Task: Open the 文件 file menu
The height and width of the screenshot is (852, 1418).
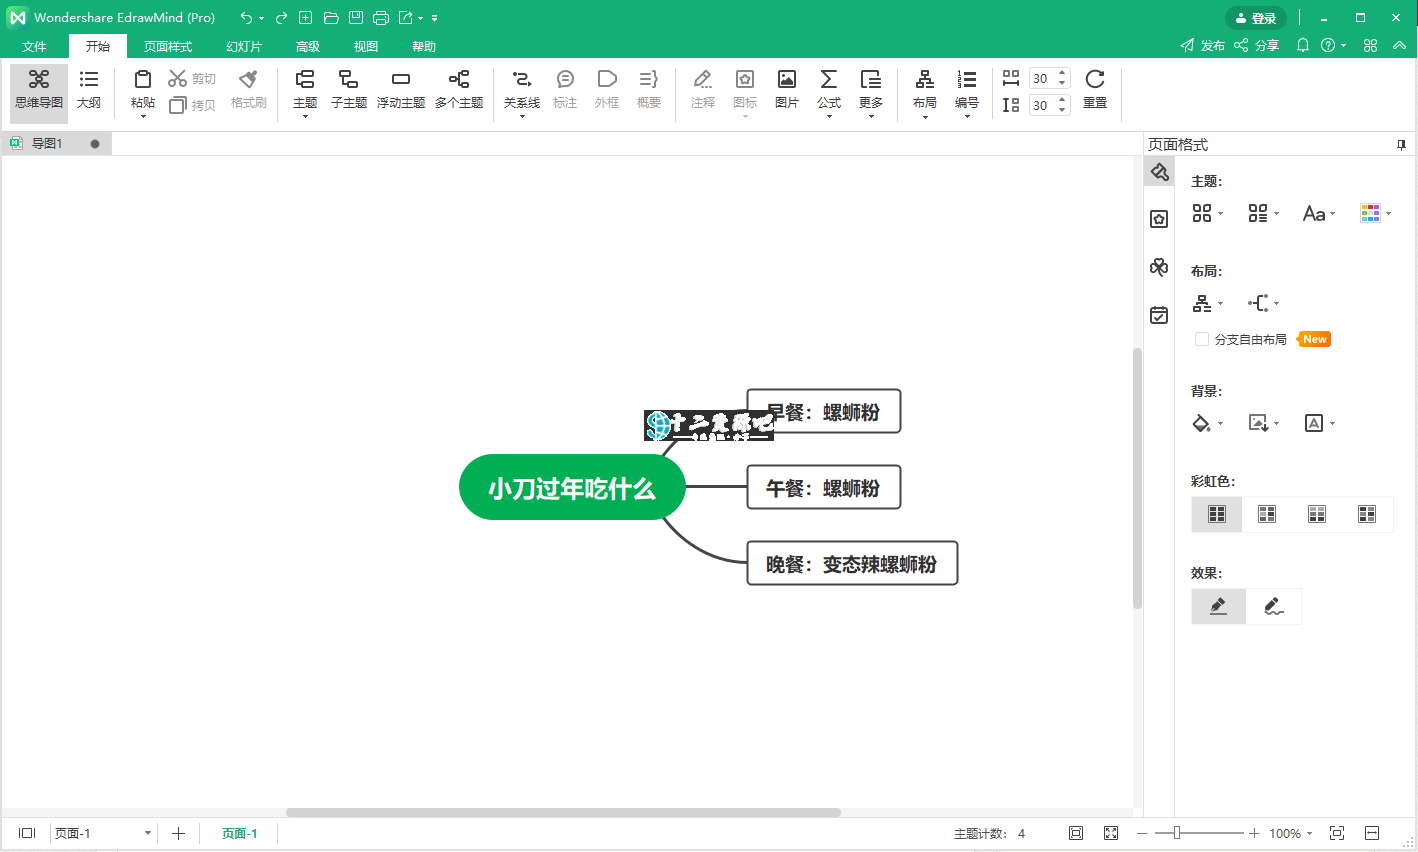Action: [34, 46]
